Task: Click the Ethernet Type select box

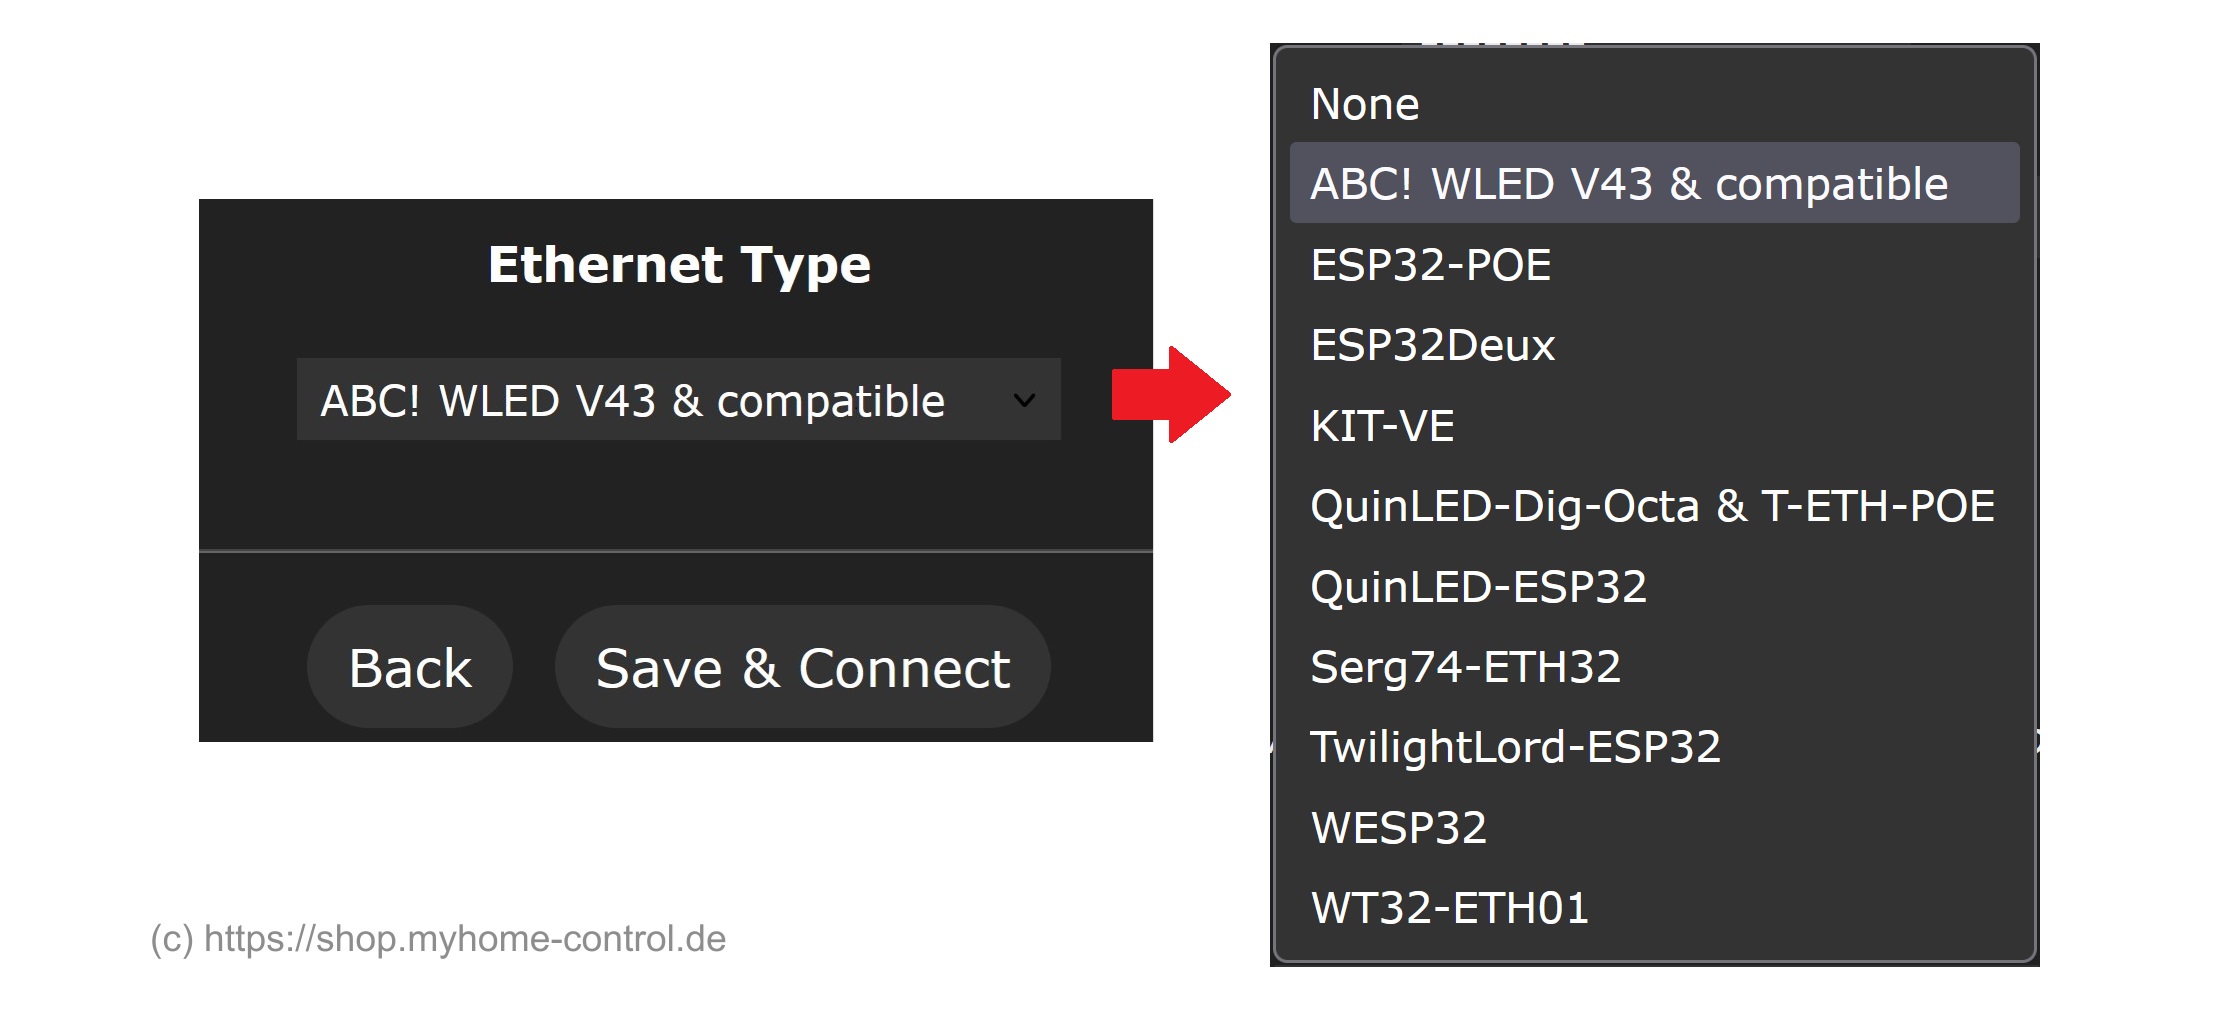Action: pyautogui.click(x=679, y=399)
